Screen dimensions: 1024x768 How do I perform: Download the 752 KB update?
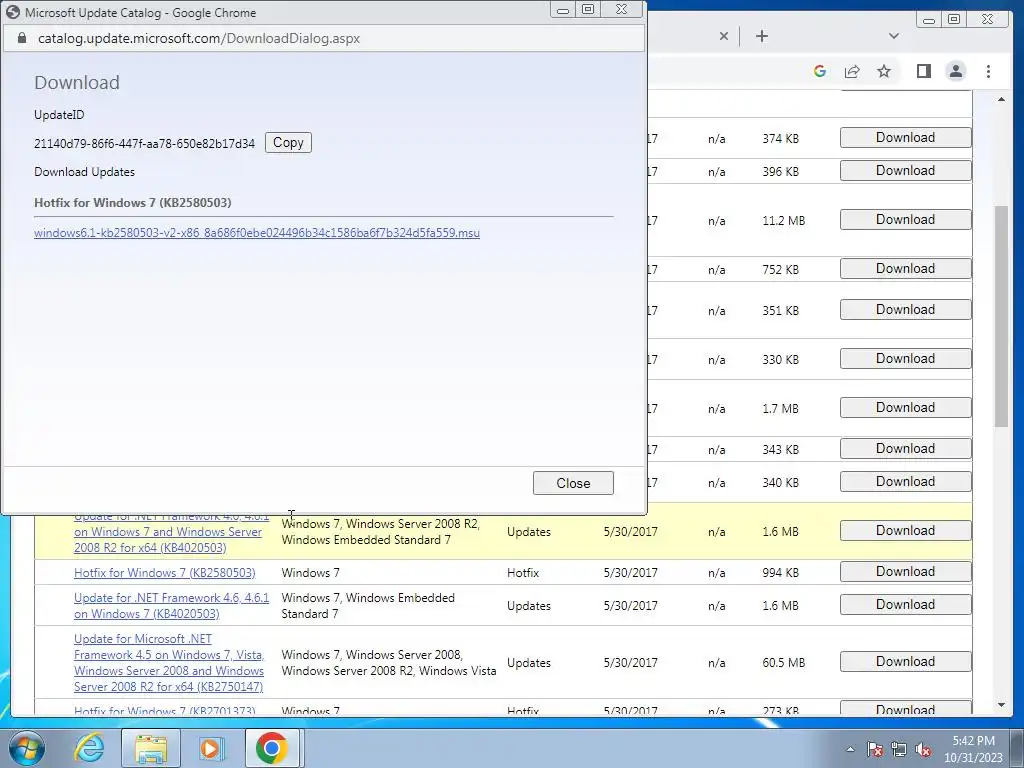point(905,268)
